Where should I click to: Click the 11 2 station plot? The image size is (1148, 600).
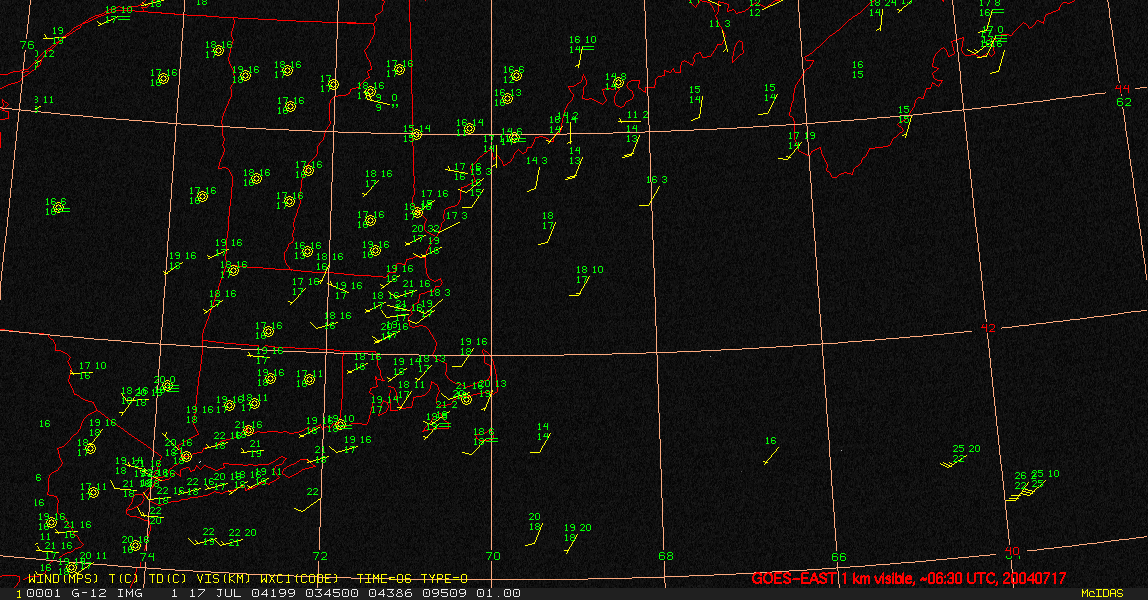(x=638, y=115)
